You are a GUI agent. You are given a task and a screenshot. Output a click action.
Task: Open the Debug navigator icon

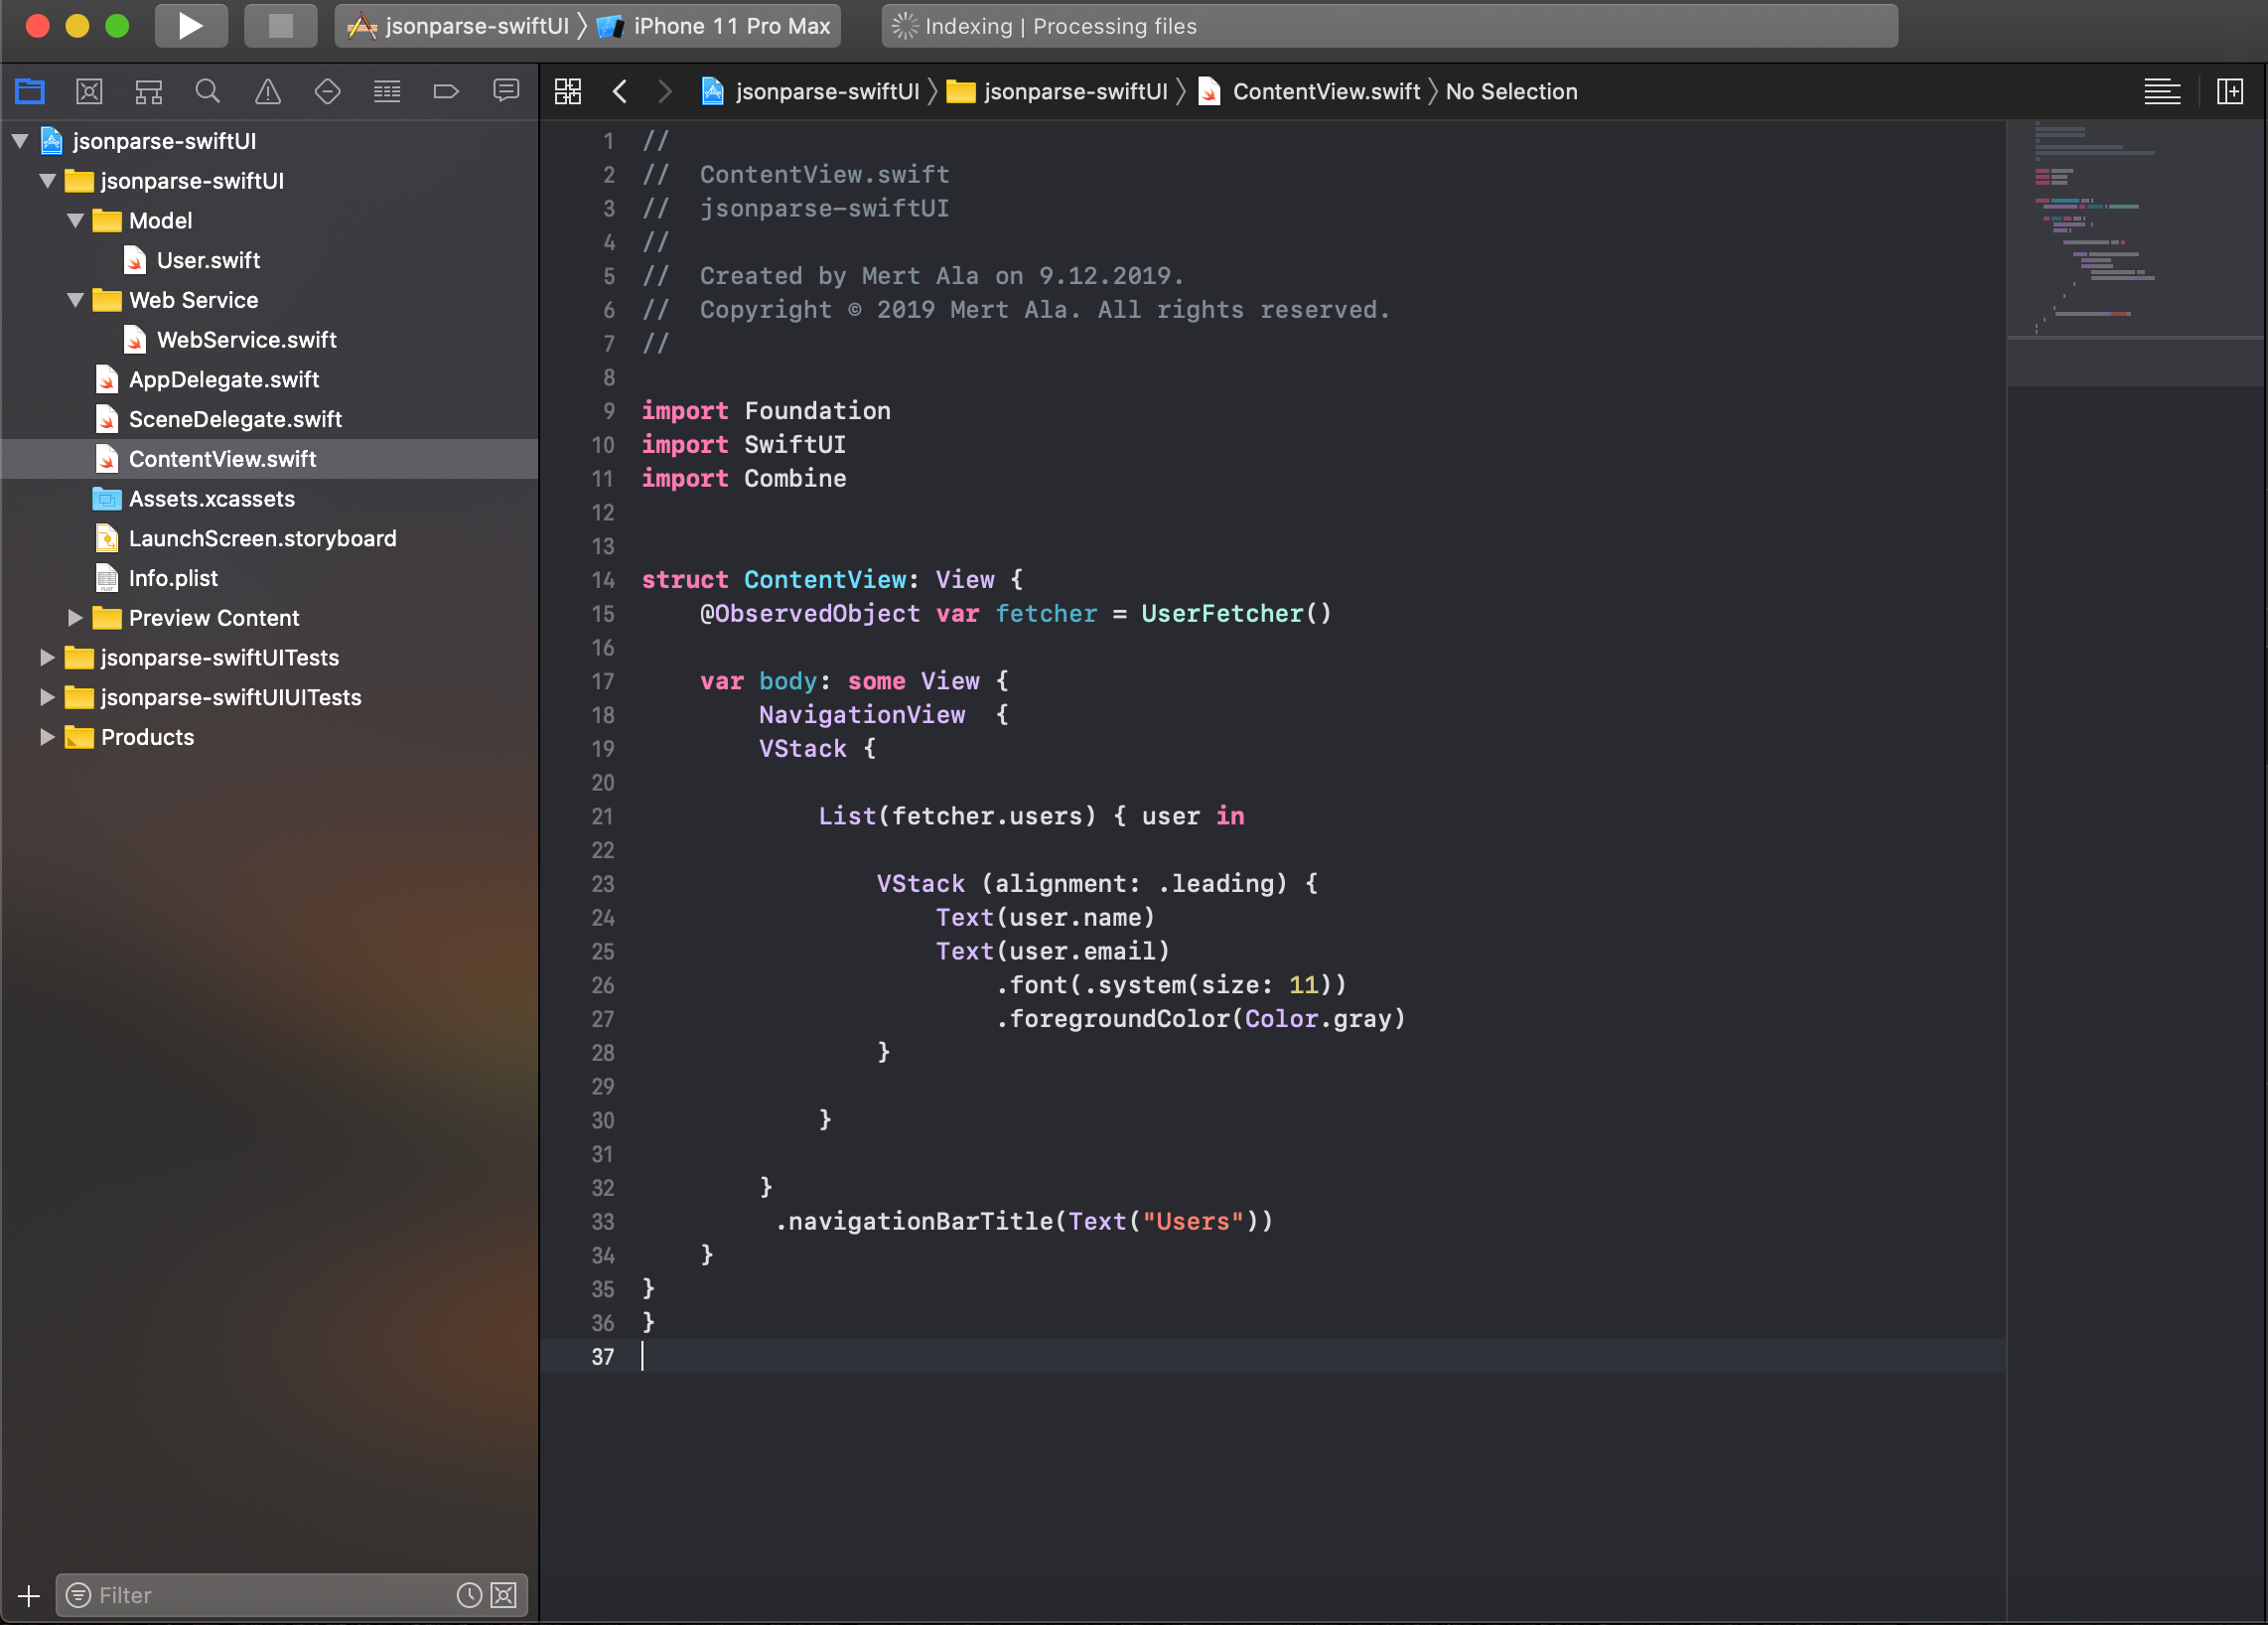(x=387, y=92)
